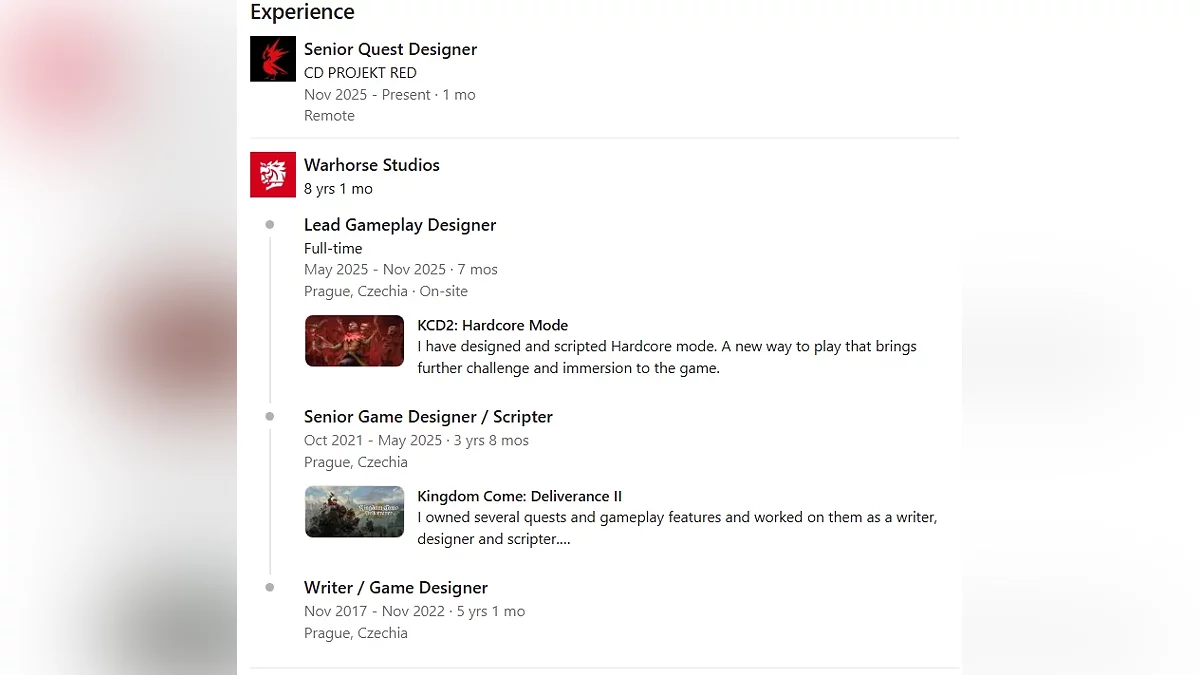Select the Senior Game Designer / Scripter title
Screen dimensions: 1200x675
coord(428,417)
